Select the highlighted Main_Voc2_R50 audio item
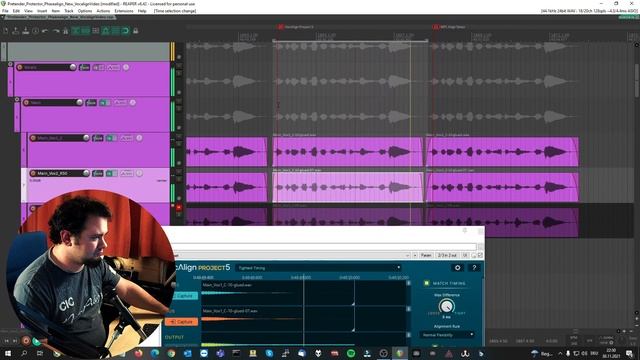The height and width of the screenshot is (360, 640). [x=348, y=187]
